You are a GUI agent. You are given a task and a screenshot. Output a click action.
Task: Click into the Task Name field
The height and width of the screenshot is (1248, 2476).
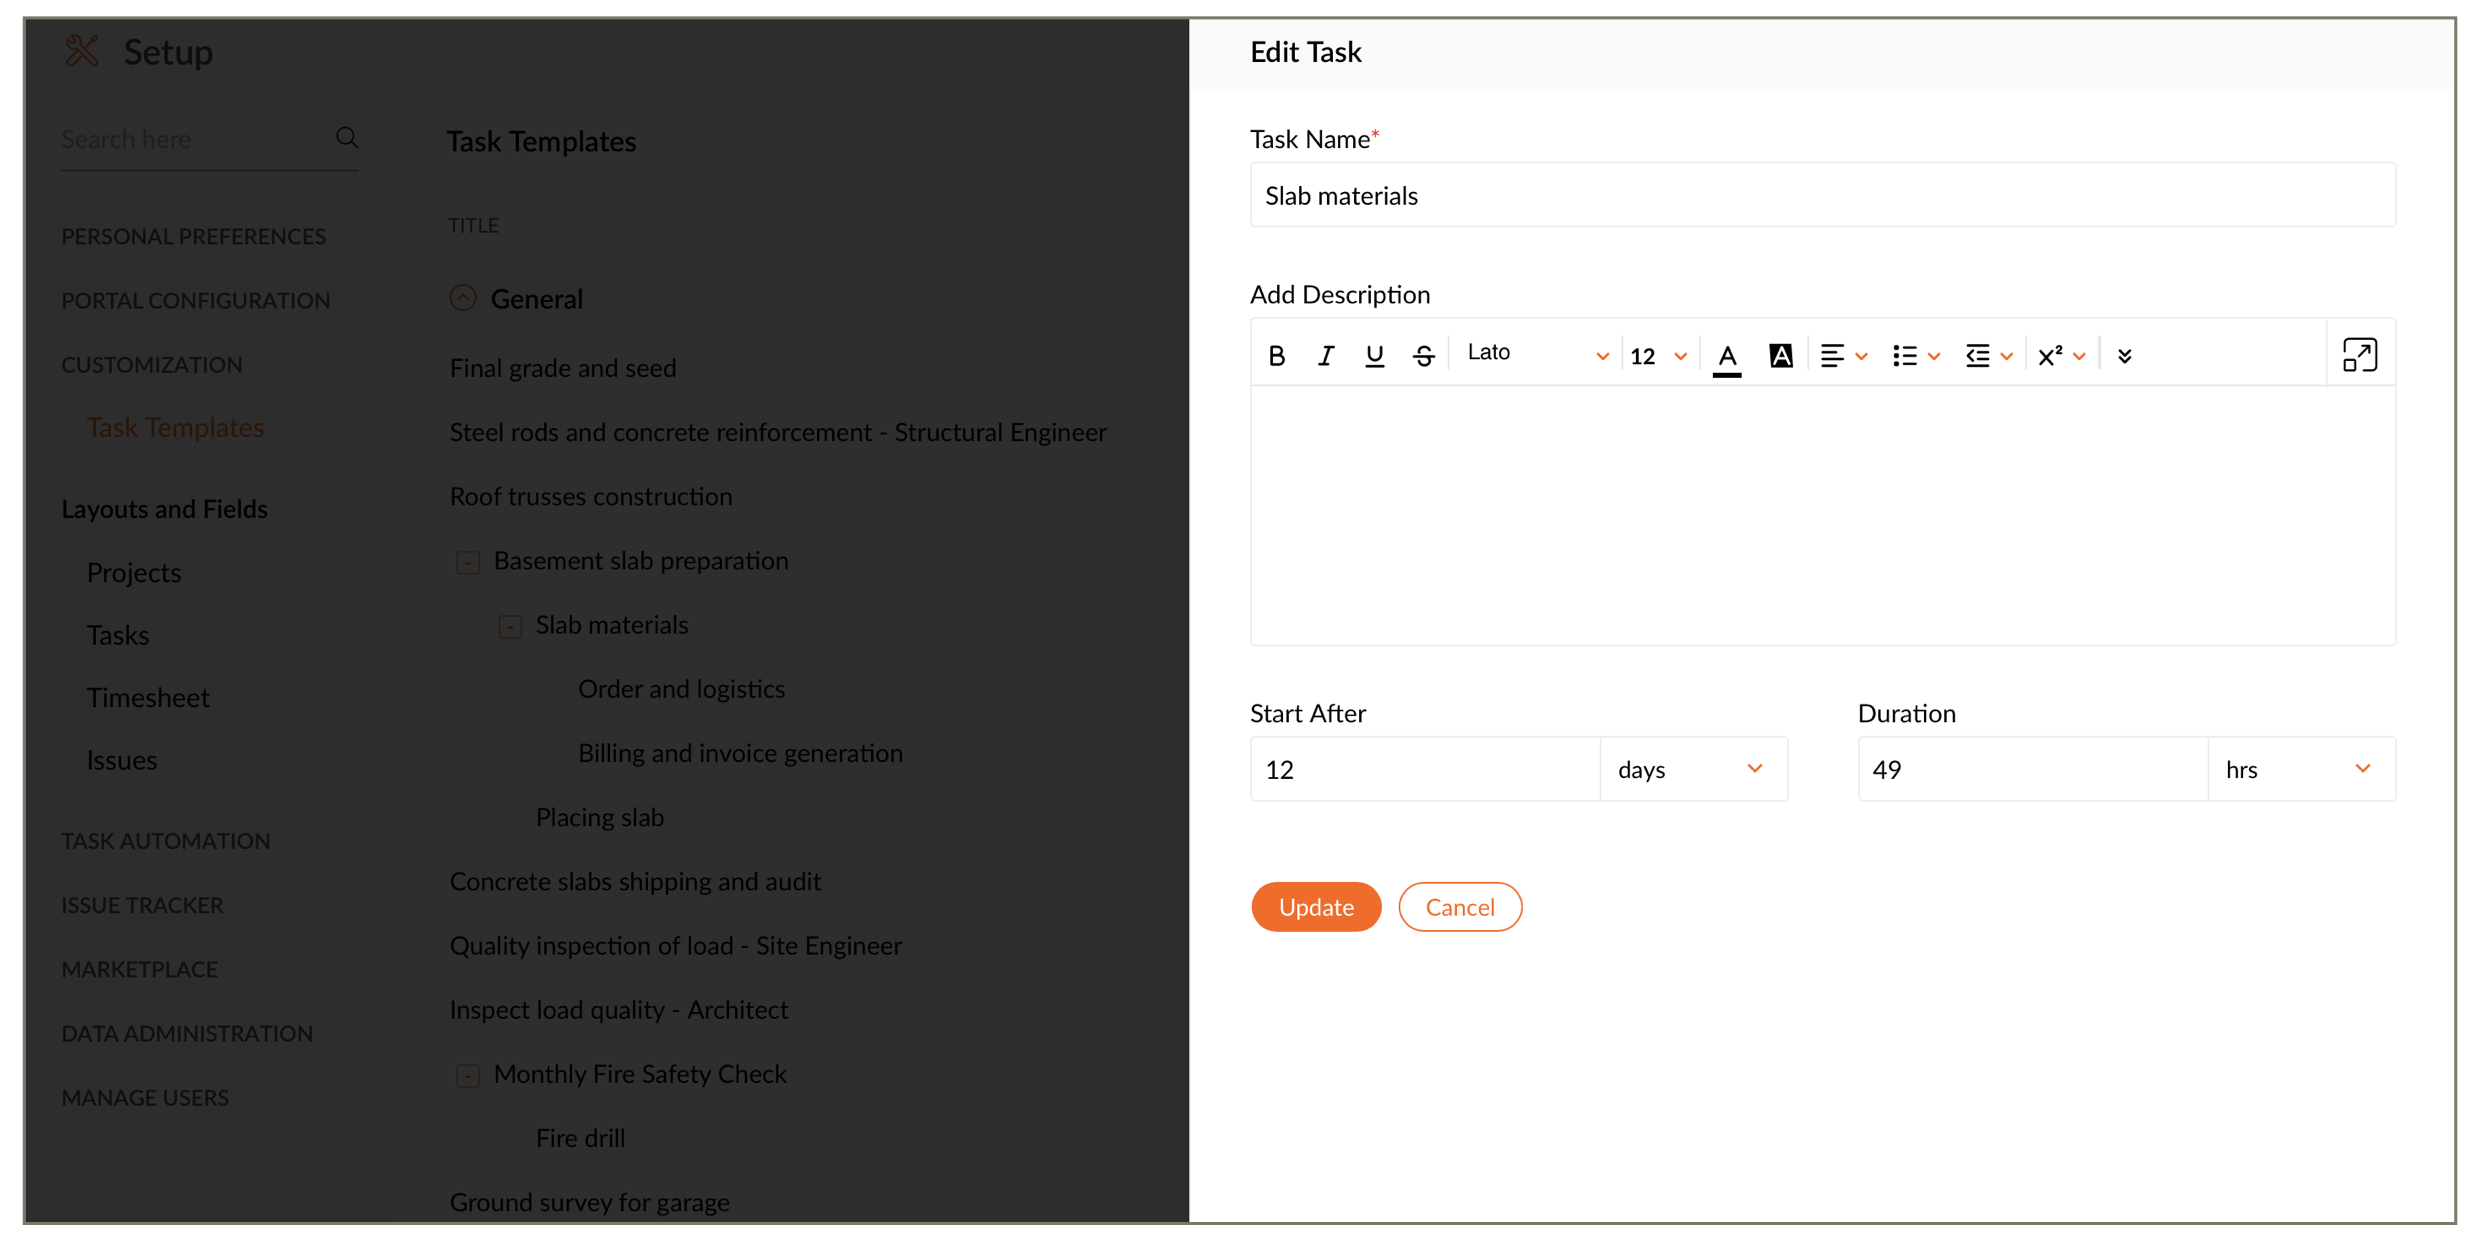(x=1822, y=196)
